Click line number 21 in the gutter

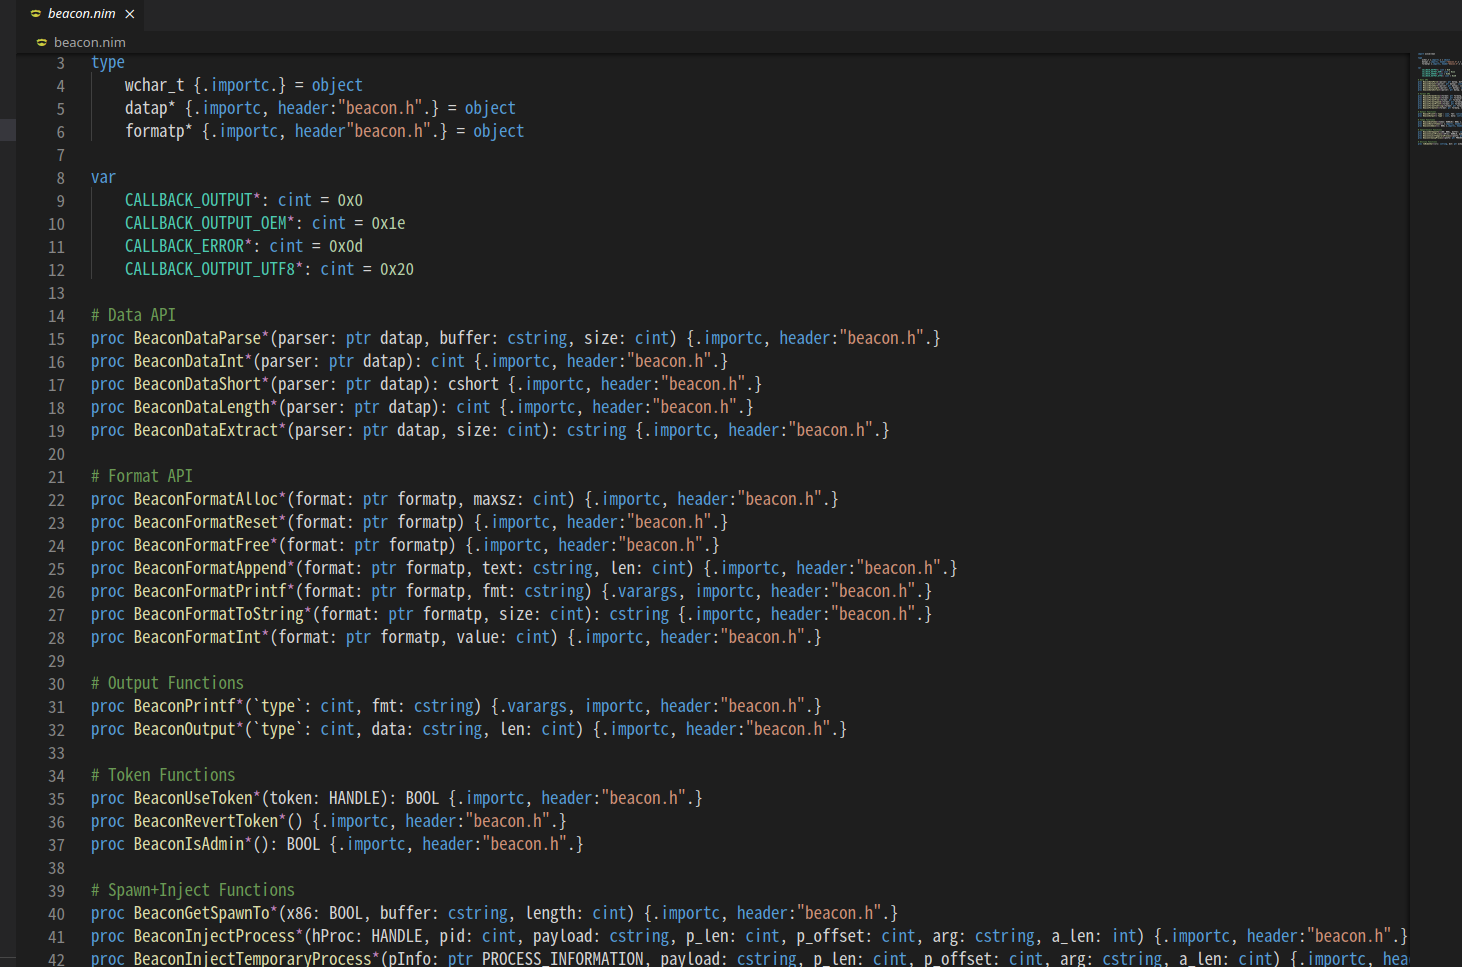point(56,477)
